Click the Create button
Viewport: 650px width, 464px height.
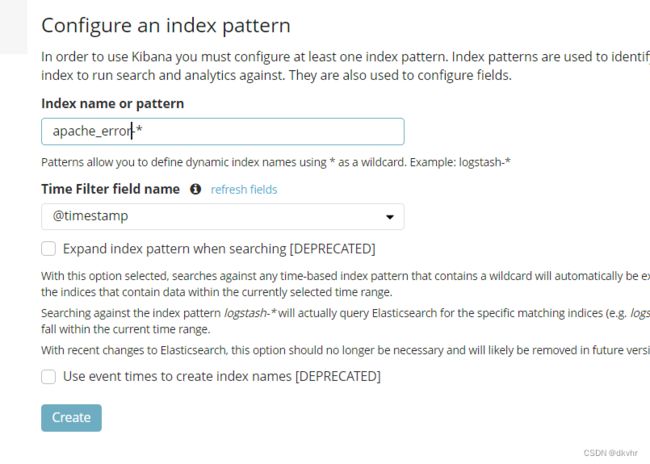point(71,418)
